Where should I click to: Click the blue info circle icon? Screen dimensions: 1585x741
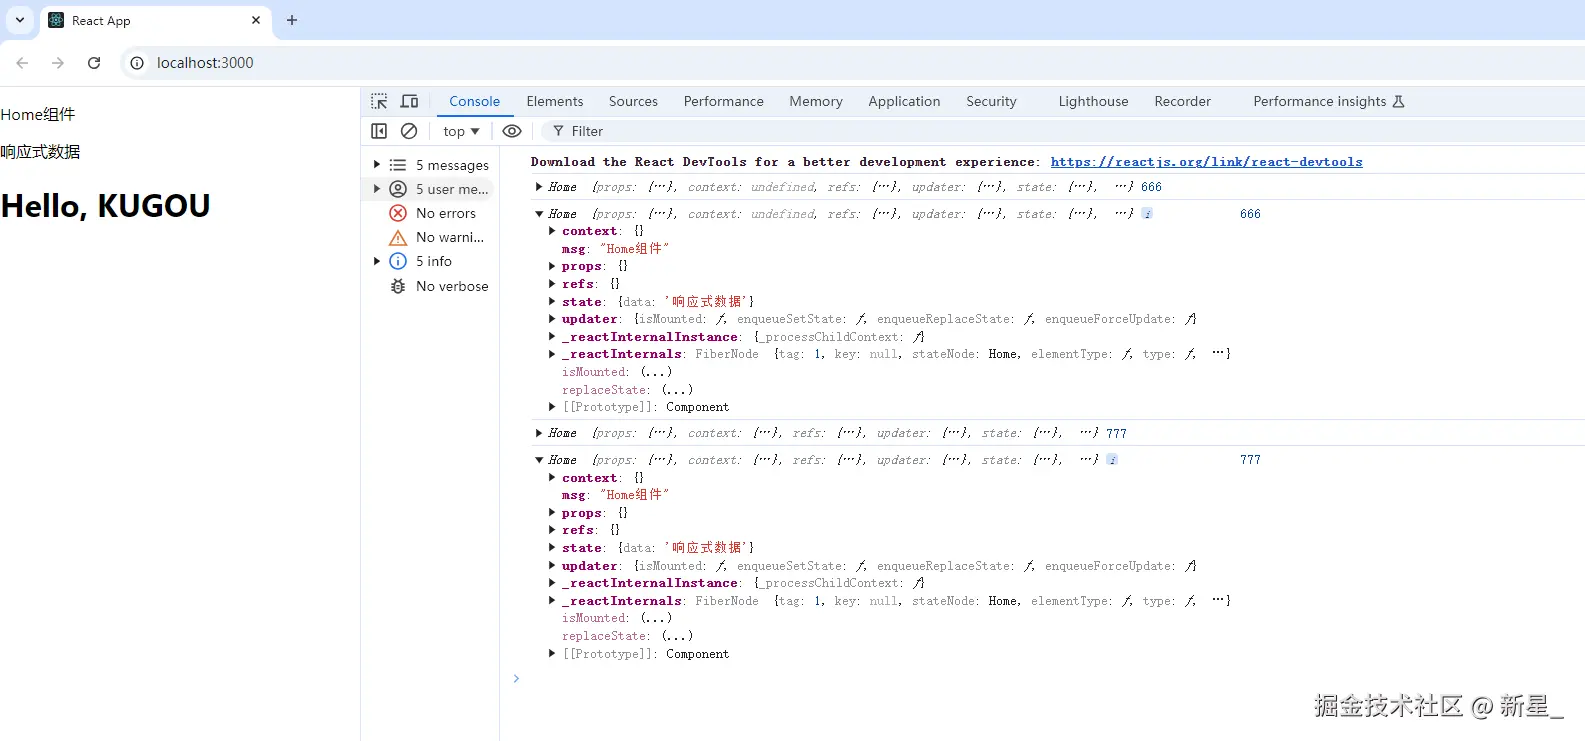(x=398, y=261)
